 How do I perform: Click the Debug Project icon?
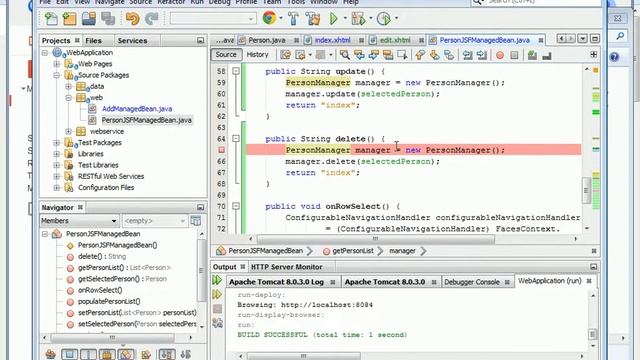(358, 18)
